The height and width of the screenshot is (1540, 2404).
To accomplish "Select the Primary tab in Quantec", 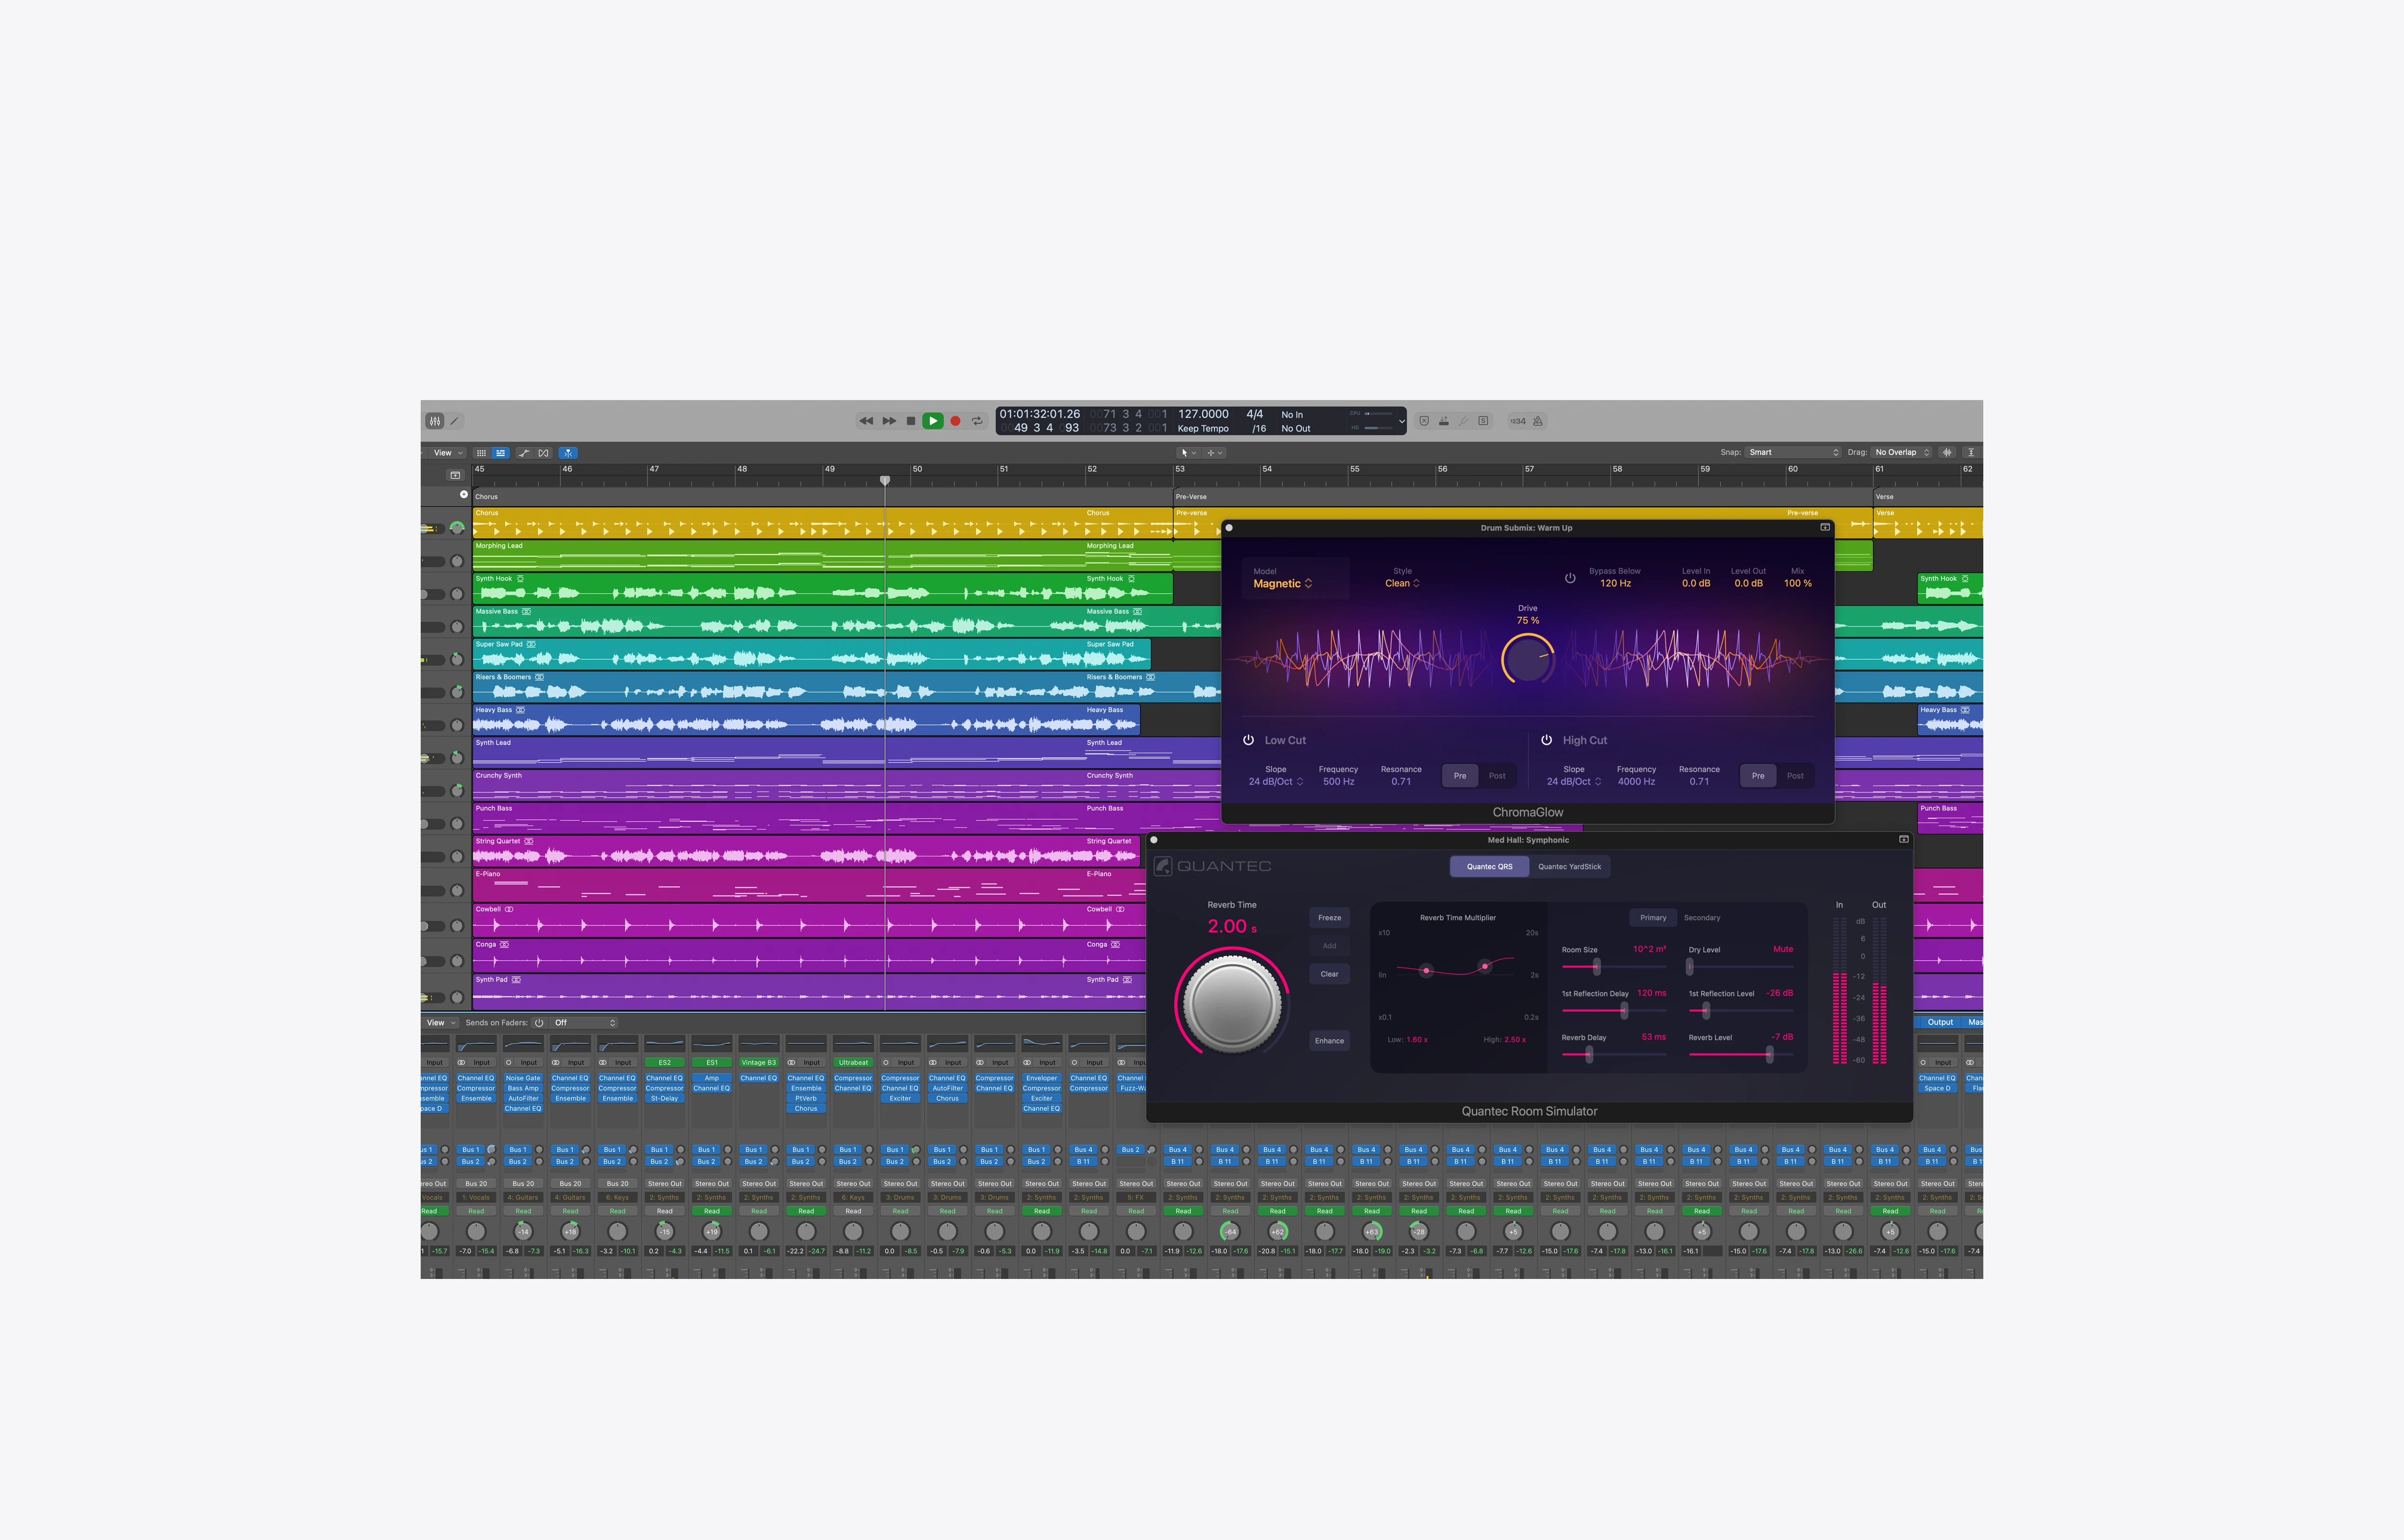I will 1653,918.
